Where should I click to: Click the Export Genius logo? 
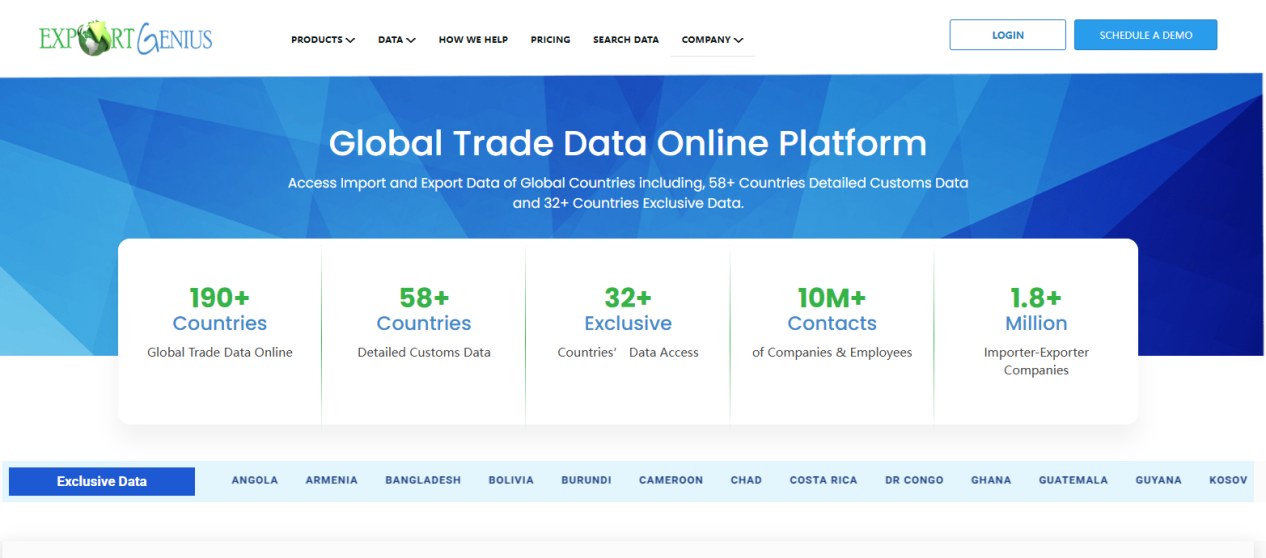click(x=126, y=37)
